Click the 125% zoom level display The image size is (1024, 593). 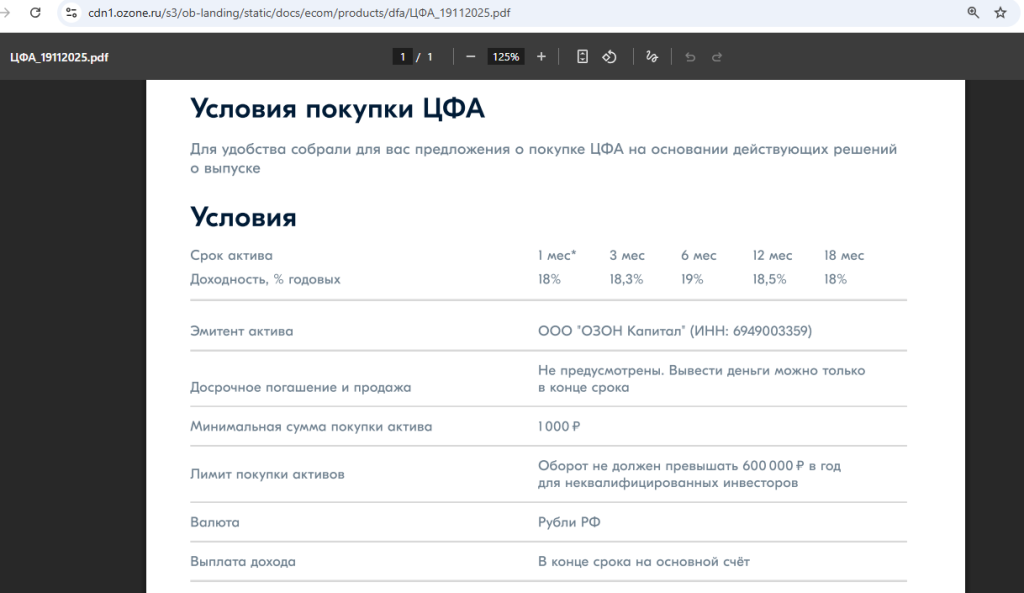coord(505,57)
